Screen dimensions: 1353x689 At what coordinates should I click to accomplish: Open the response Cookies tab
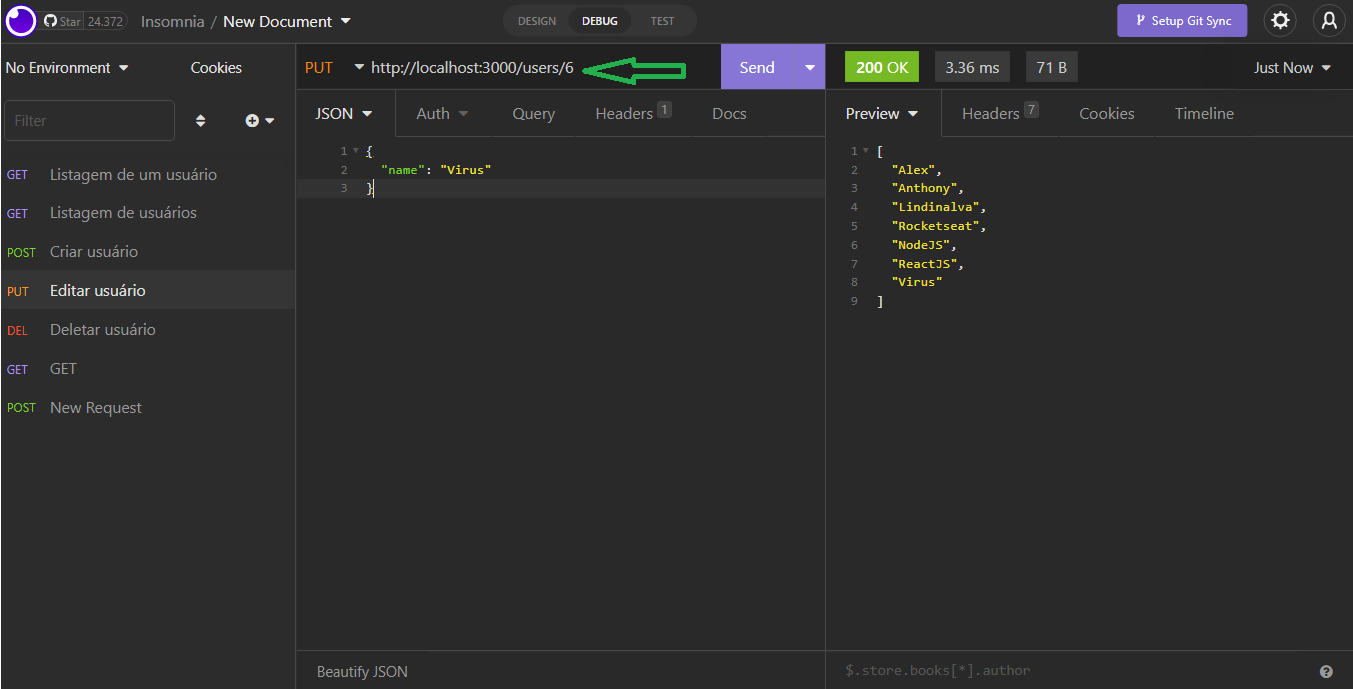click(1107, 114)
